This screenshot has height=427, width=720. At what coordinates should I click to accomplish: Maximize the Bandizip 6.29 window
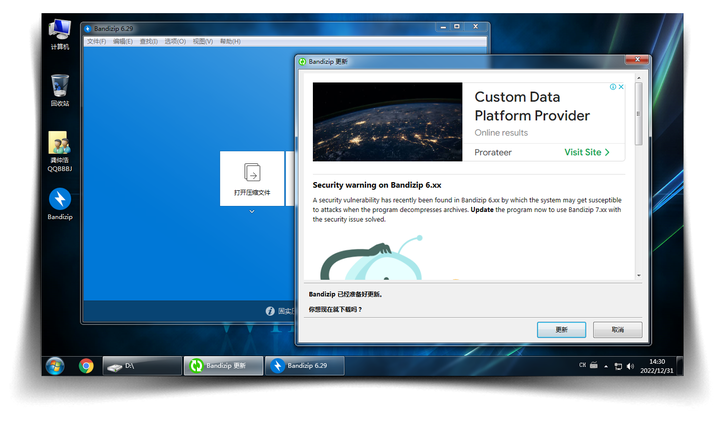coord(457,27)
